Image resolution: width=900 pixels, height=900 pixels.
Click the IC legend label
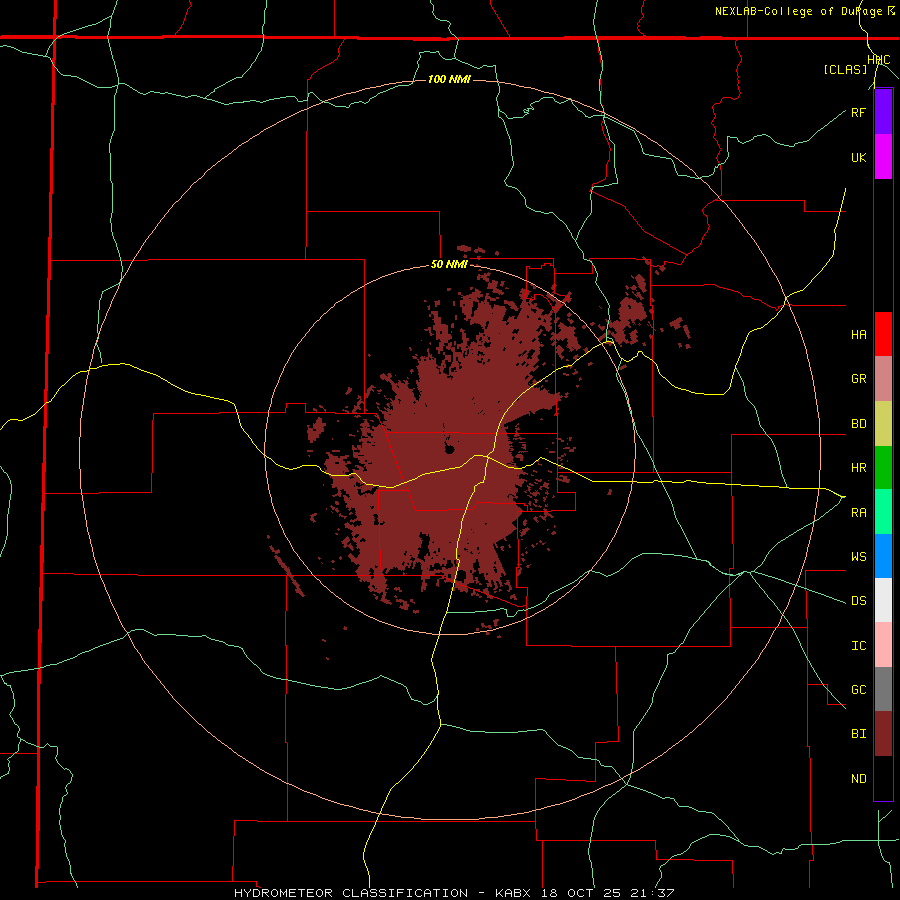coord(858,646)
